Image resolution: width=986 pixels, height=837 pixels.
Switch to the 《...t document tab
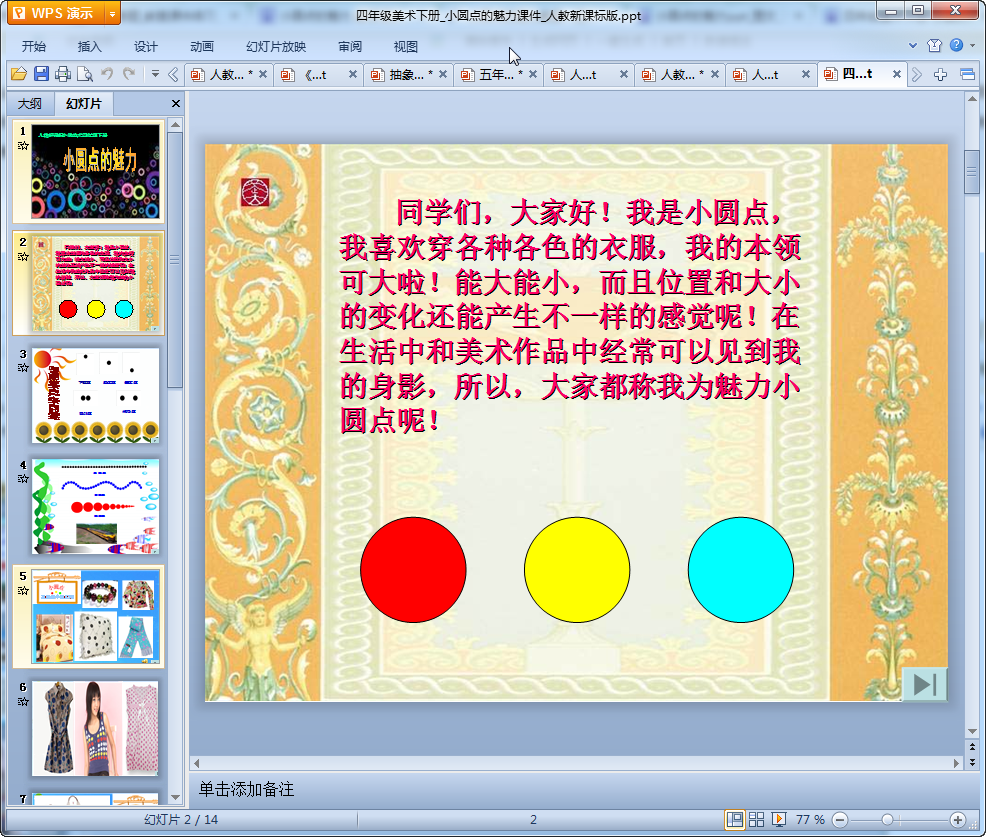click(x=319, y=75)
